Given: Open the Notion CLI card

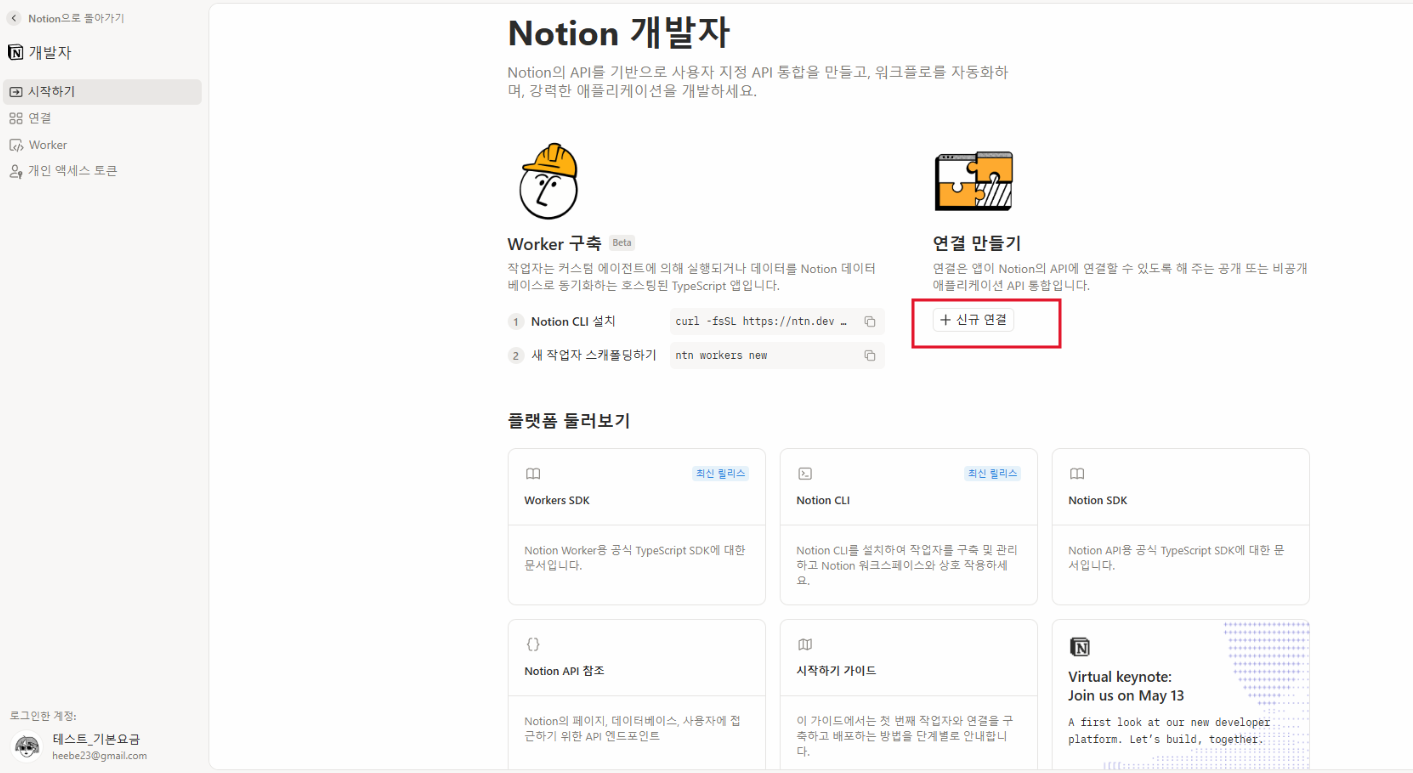Looking at the screenshot, I should point(909,527).
